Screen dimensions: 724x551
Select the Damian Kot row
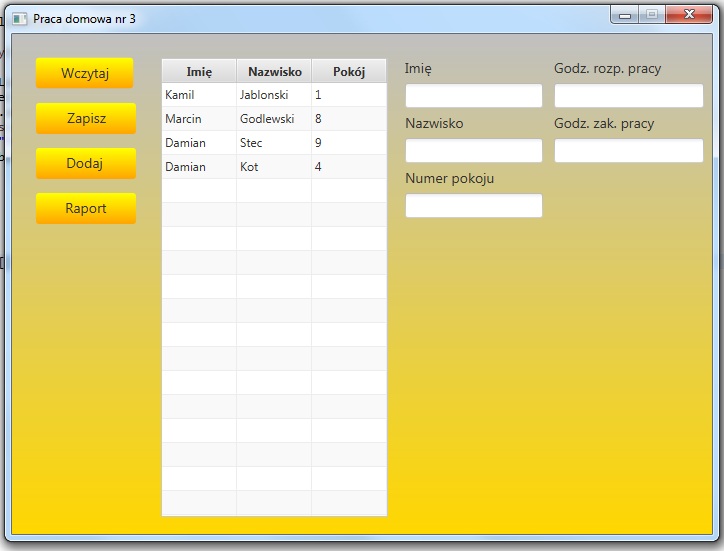point(273,167)
